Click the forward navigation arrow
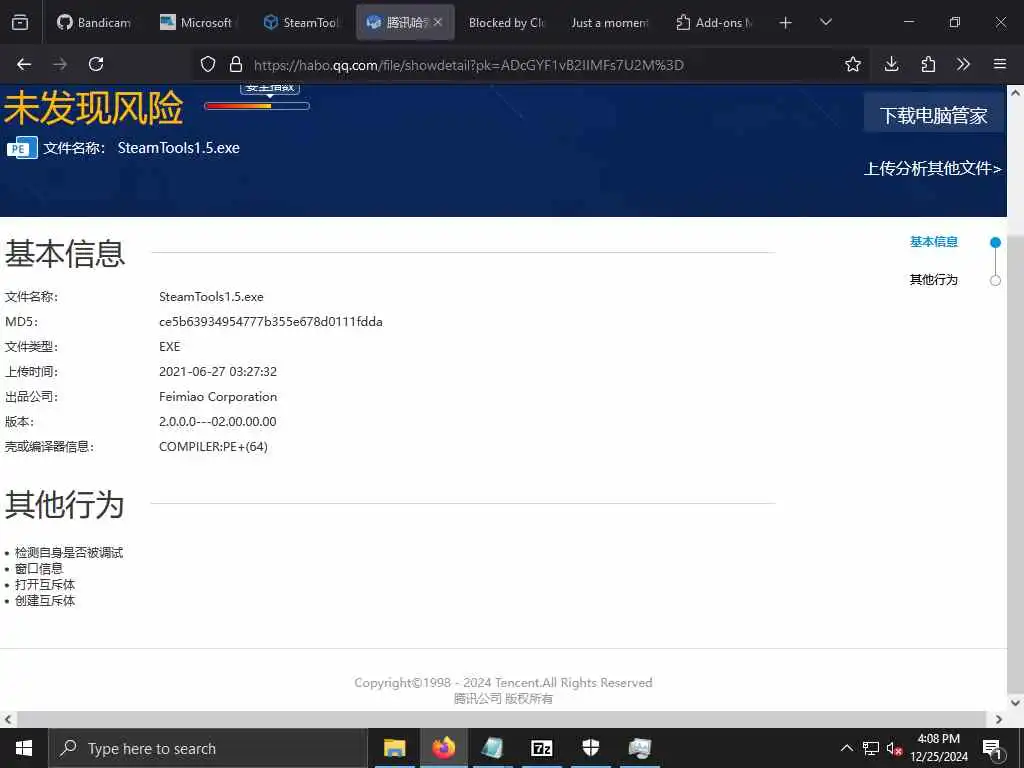The height and width of the screenshot is (768, 1024). [x=60, y=64]
